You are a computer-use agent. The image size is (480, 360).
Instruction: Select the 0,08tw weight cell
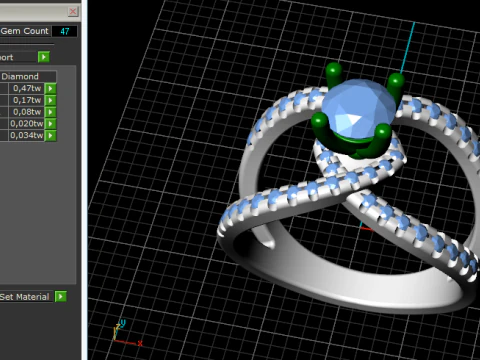(26, 112)
